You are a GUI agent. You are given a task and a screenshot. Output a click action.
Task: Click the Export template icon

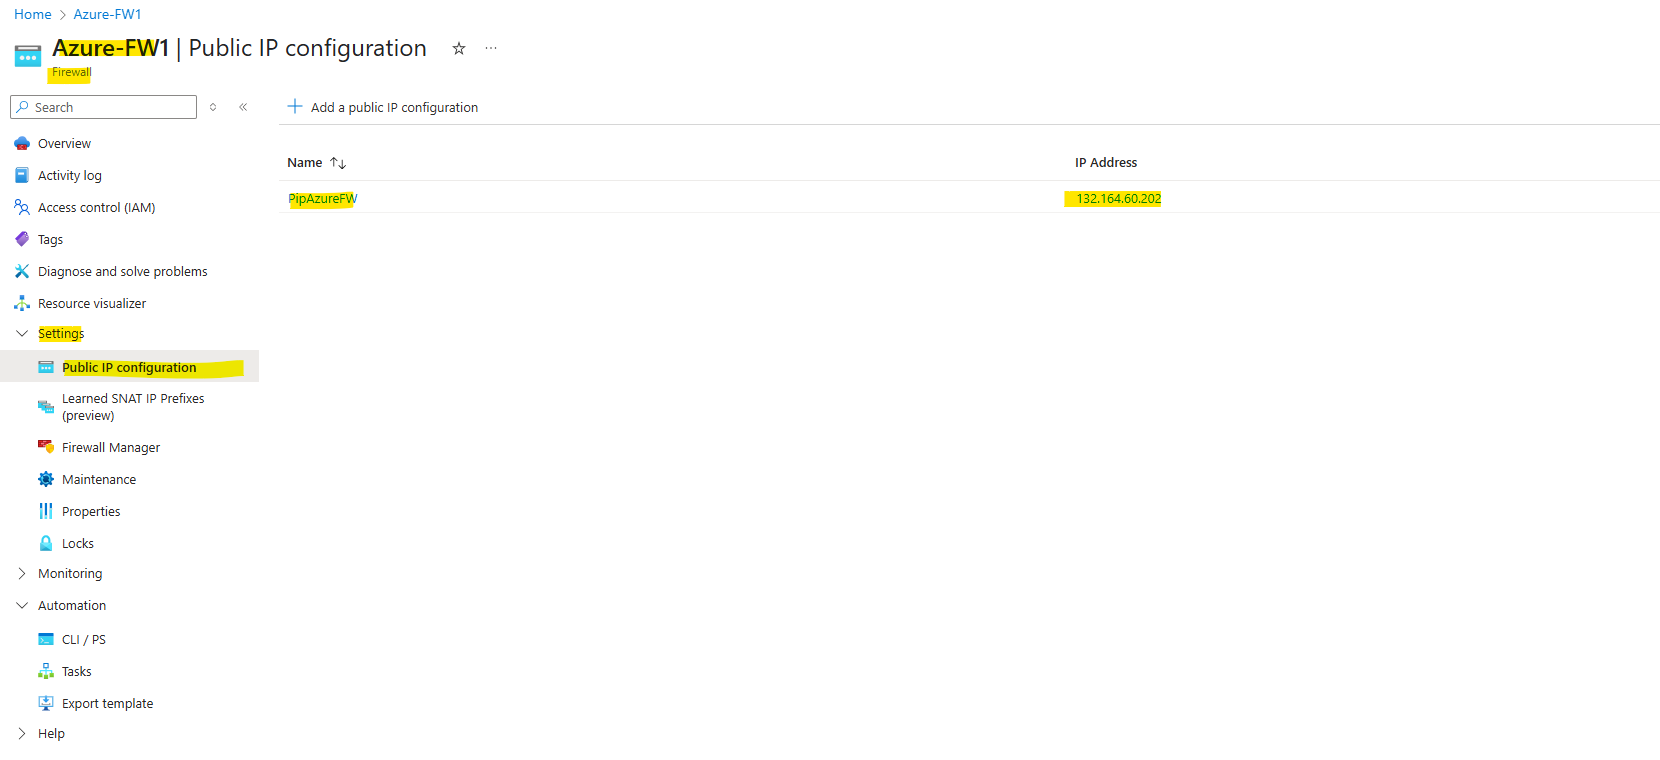(46, 704)
